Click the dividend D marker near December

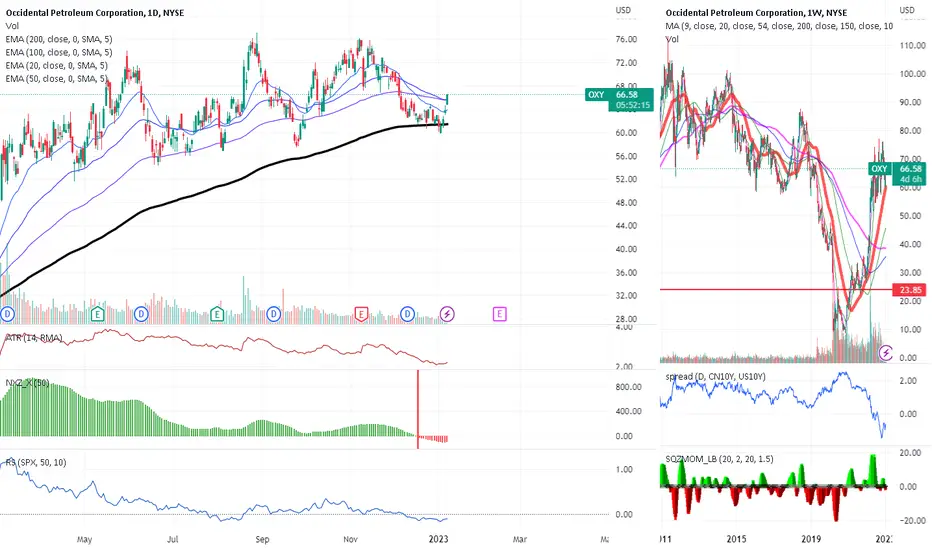[x=407, y=313]
